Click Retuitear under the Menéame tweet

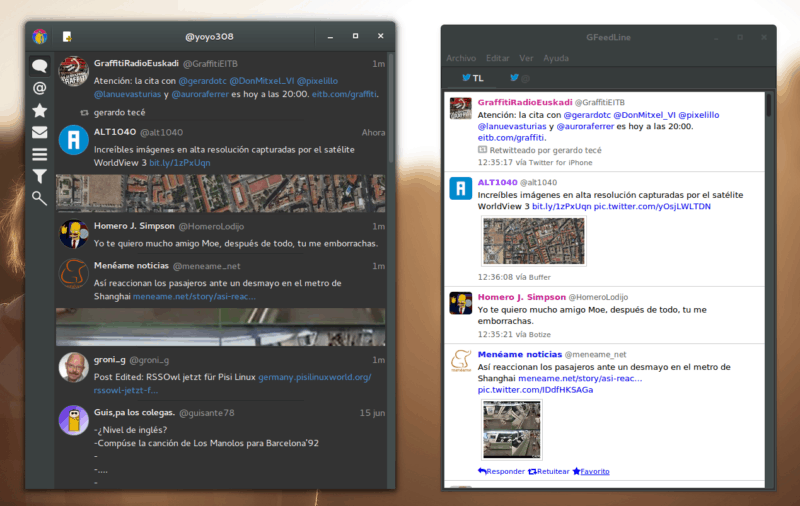[x=548, y=471]
